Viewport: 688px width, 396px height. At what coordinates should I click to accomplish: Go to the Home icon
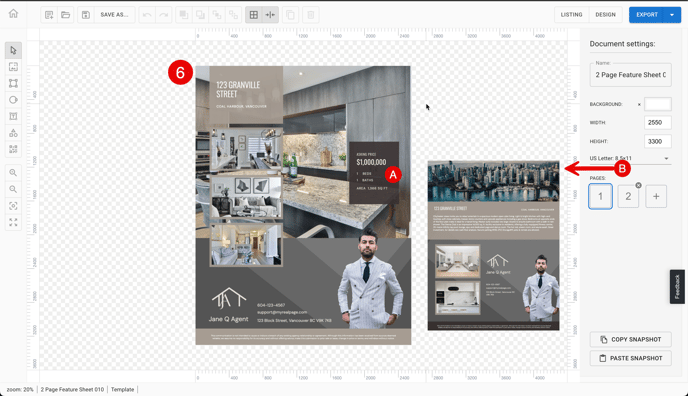tap(14, 14)
